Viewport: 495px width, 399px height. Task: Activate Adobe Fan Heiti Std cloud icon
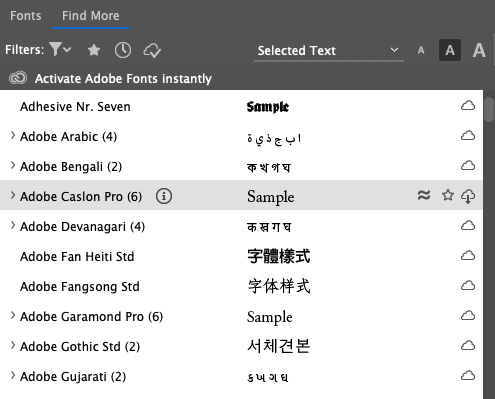click(x=468, y=256)
